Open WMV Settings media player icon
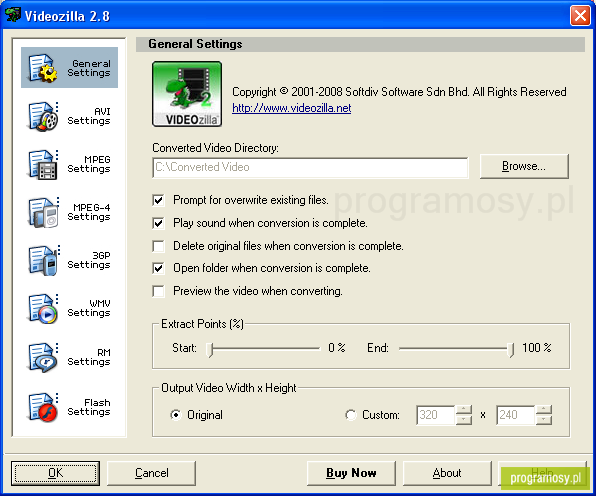 point(43,309)
